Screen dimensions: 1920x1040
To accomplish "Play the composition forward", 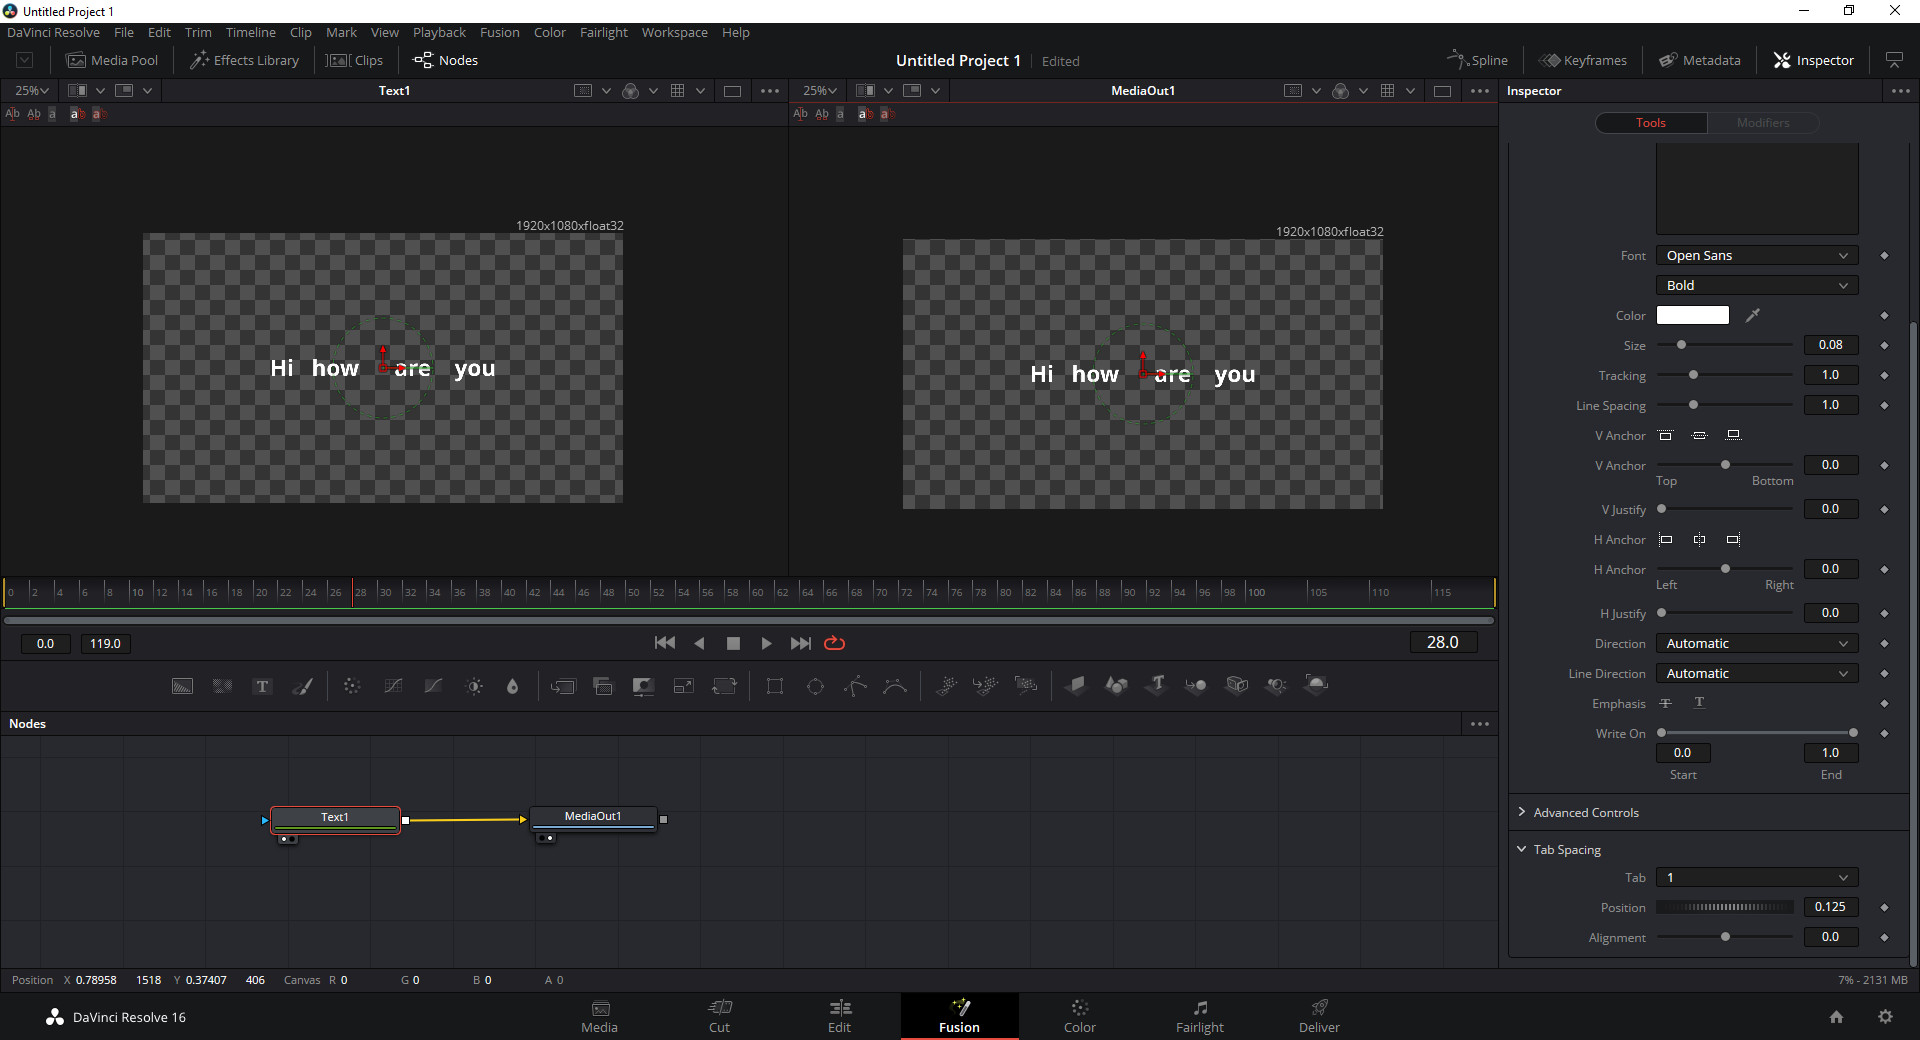I will (766, 643).
